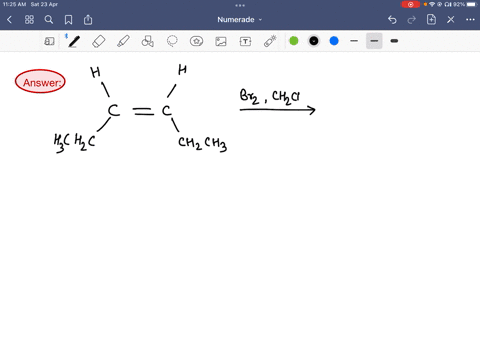Screen dimensions: 480x360
Task: Select the Lasso tool
Action: click(x=172, y=41)
